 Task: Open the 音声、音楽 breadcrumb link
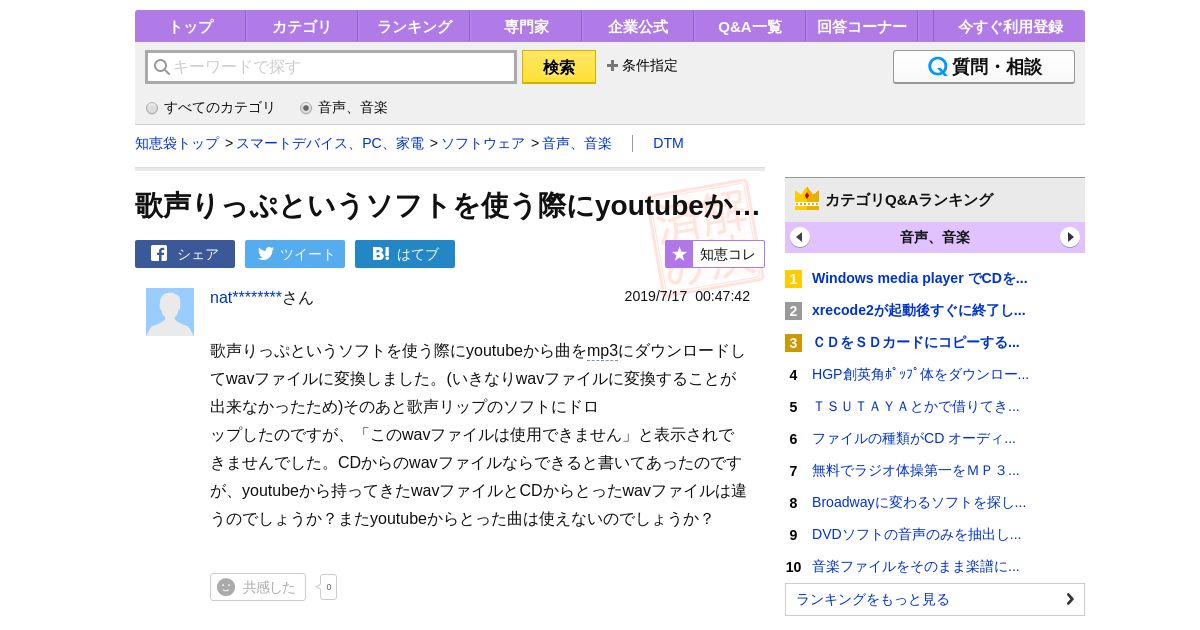pos(577,143)
